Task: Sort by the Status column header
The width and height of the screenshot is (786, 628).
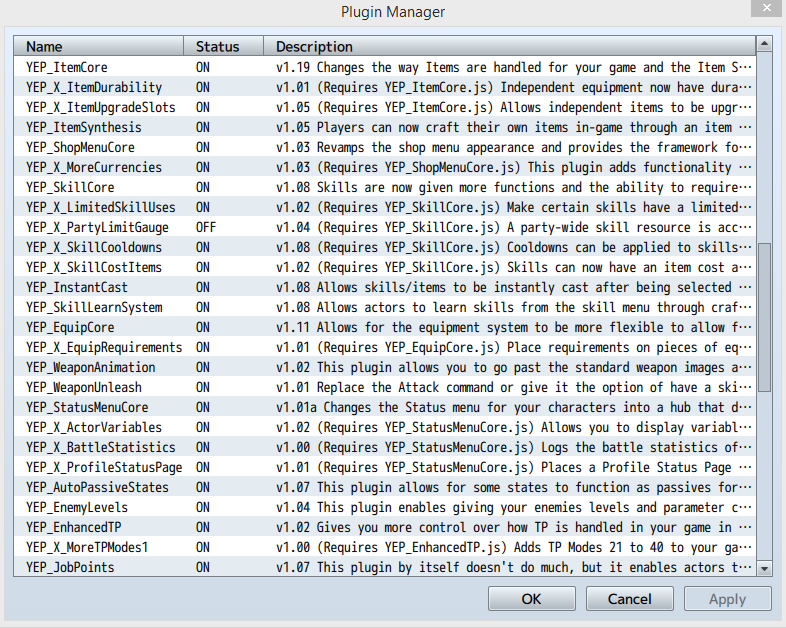Action: (224, 47)
